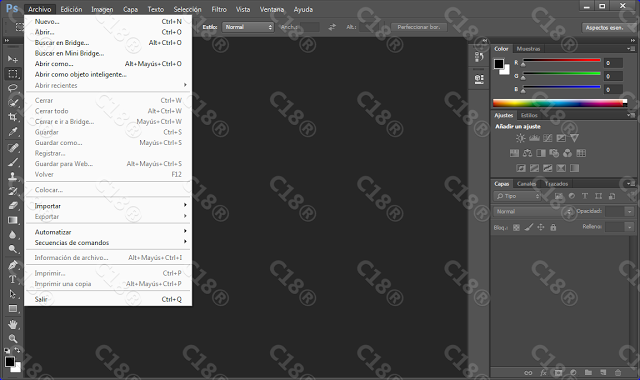Open the Tipo layer filter dropdown
Screen dimensions: 640x380
coord(517,196)
